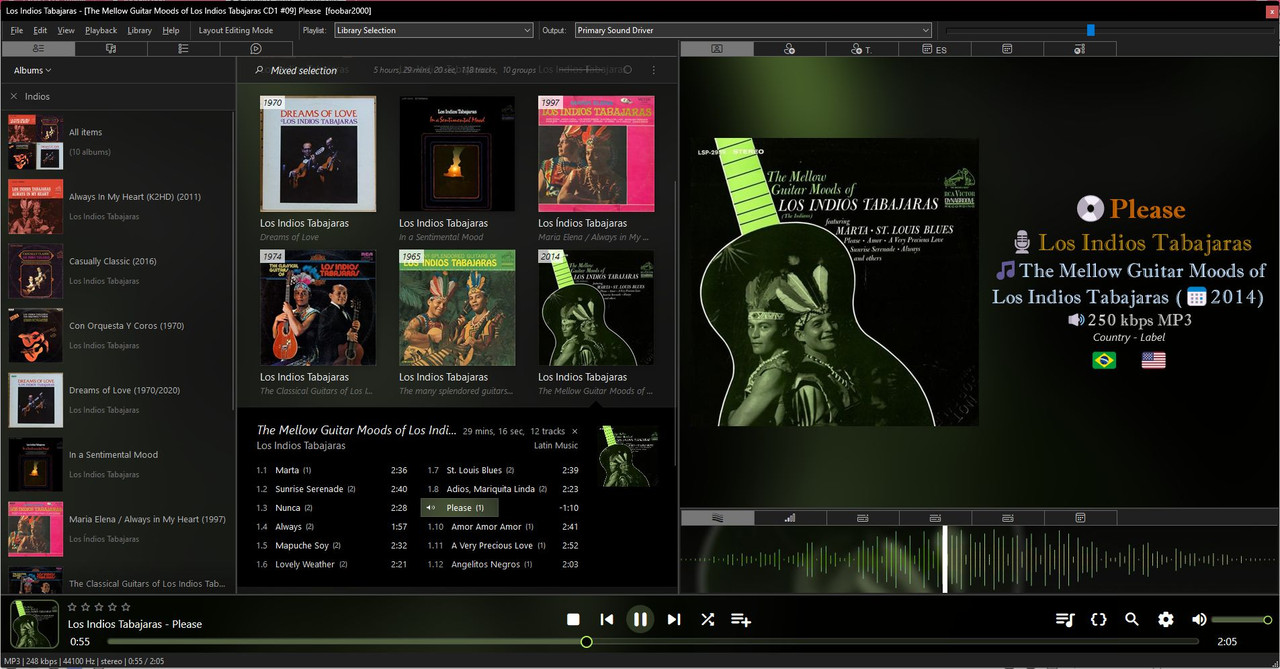Open the settings gear icon
The height and width of the screenshot is (669, 1280).
click(1166, 619)
